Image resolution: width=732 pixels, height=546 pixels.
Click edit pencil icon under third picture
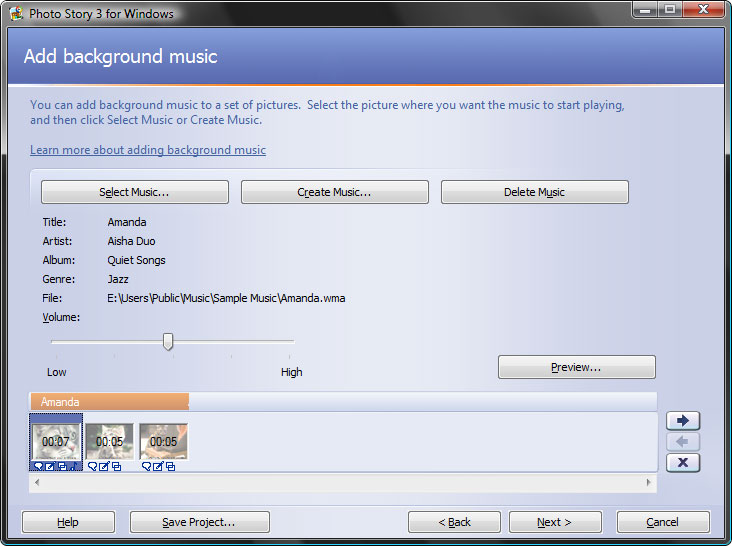[x=158, y=466]
